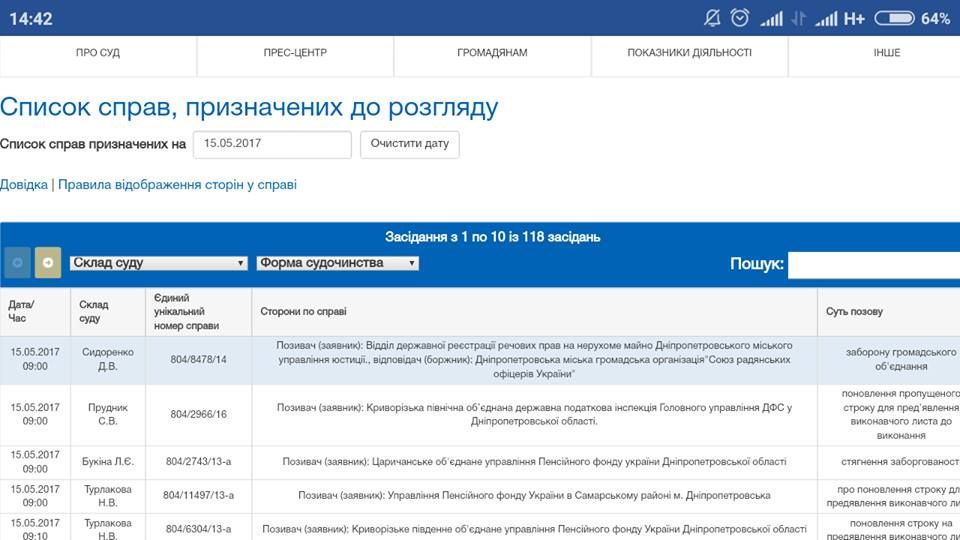960x540 pixels.
Task: Click the Список справ, призначених до розгляду heading
Action: coord(249,108)
